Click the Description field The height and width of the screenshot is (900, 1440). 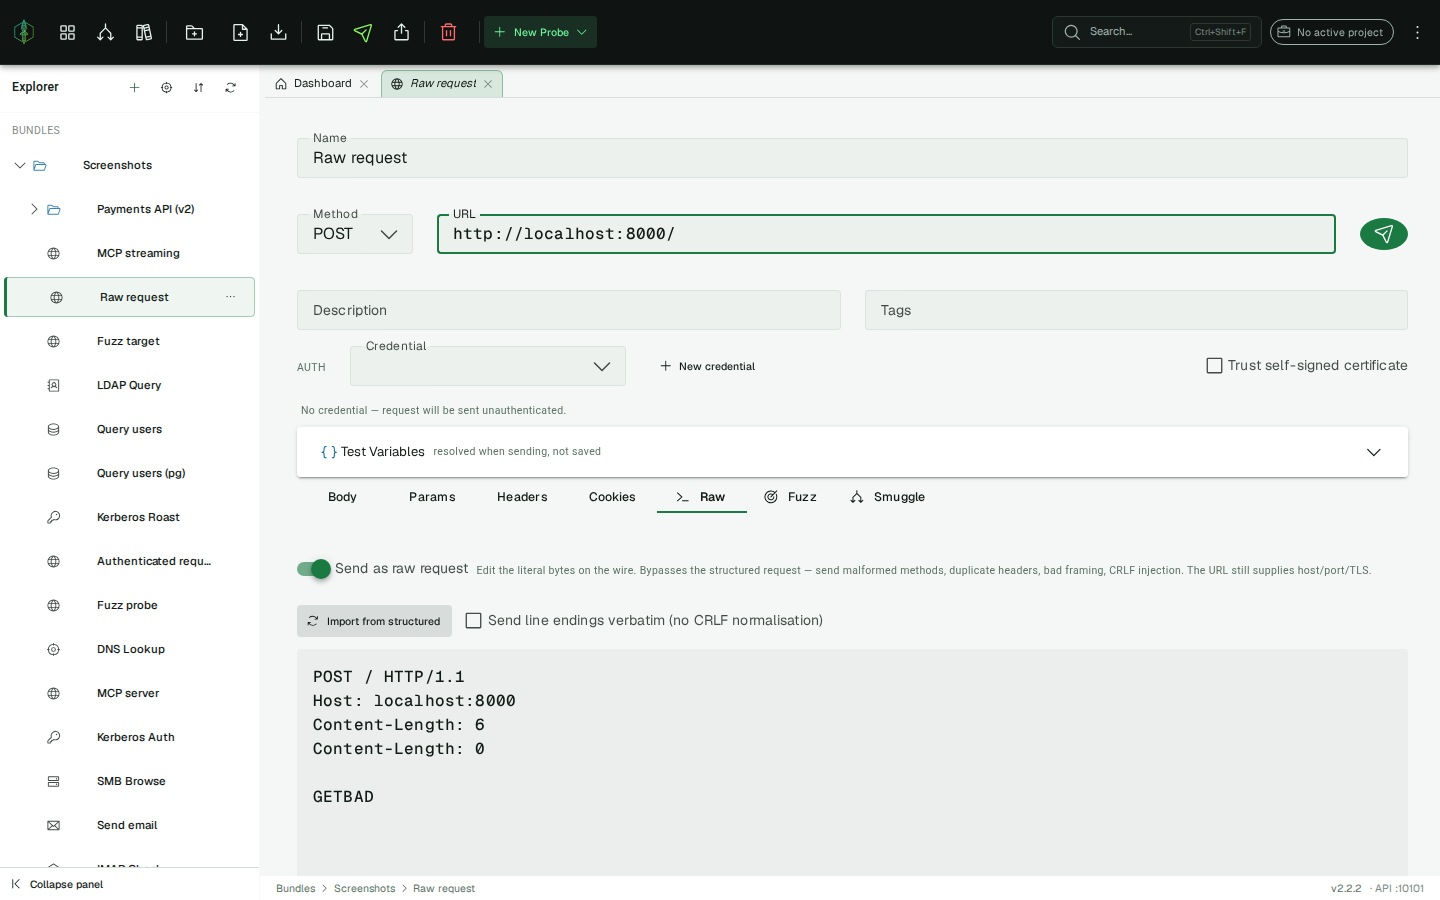[568, 310]
